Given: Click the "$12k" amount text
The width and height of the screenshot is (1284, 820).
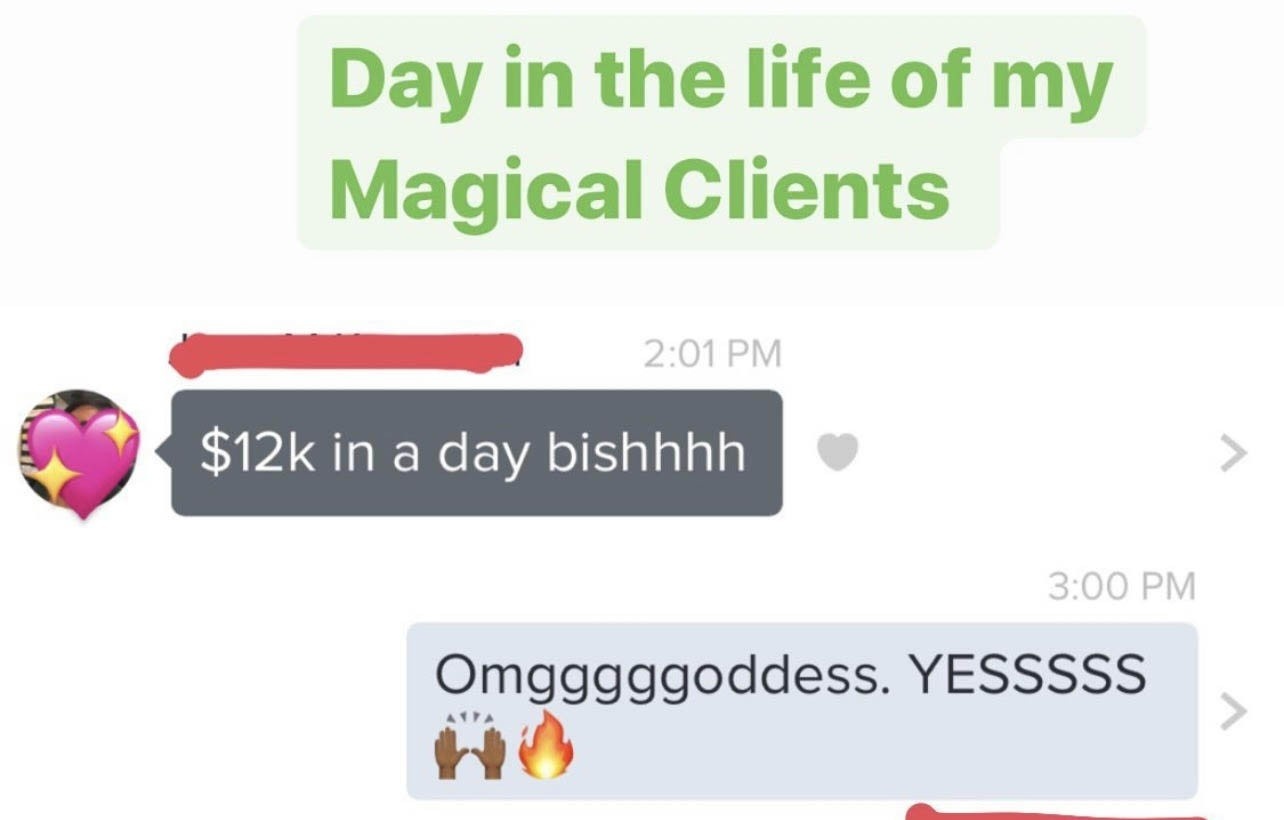Looking at the screenshot, I should [260, 452].
